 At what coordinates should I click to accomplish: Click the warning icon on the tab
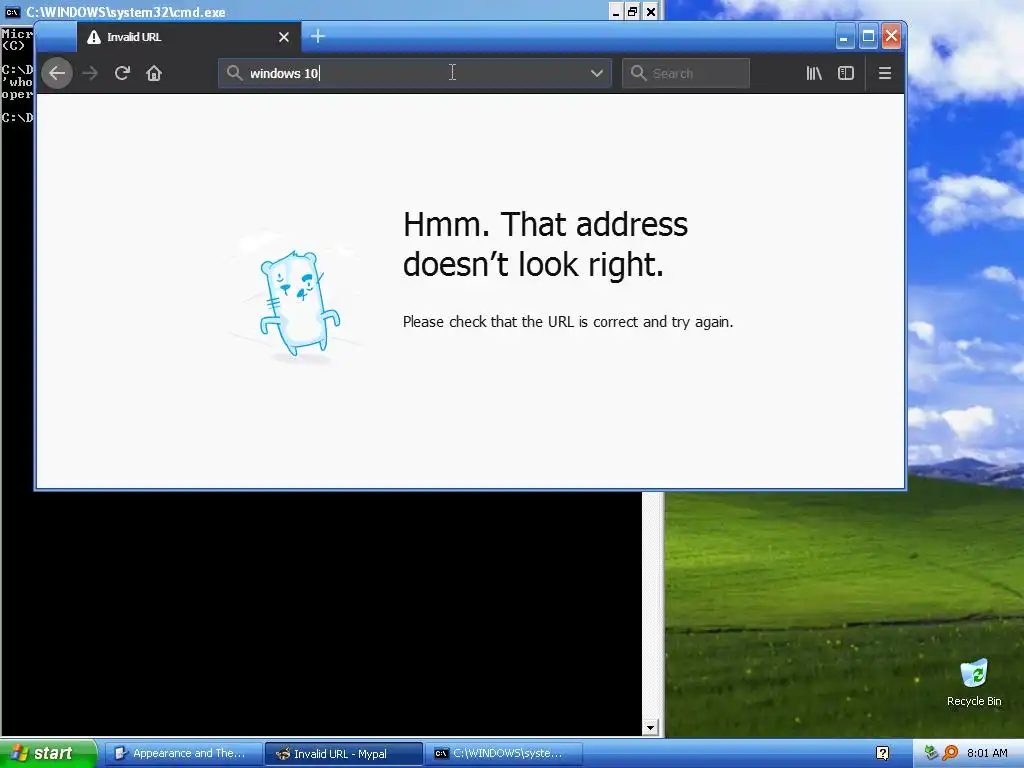94,37
